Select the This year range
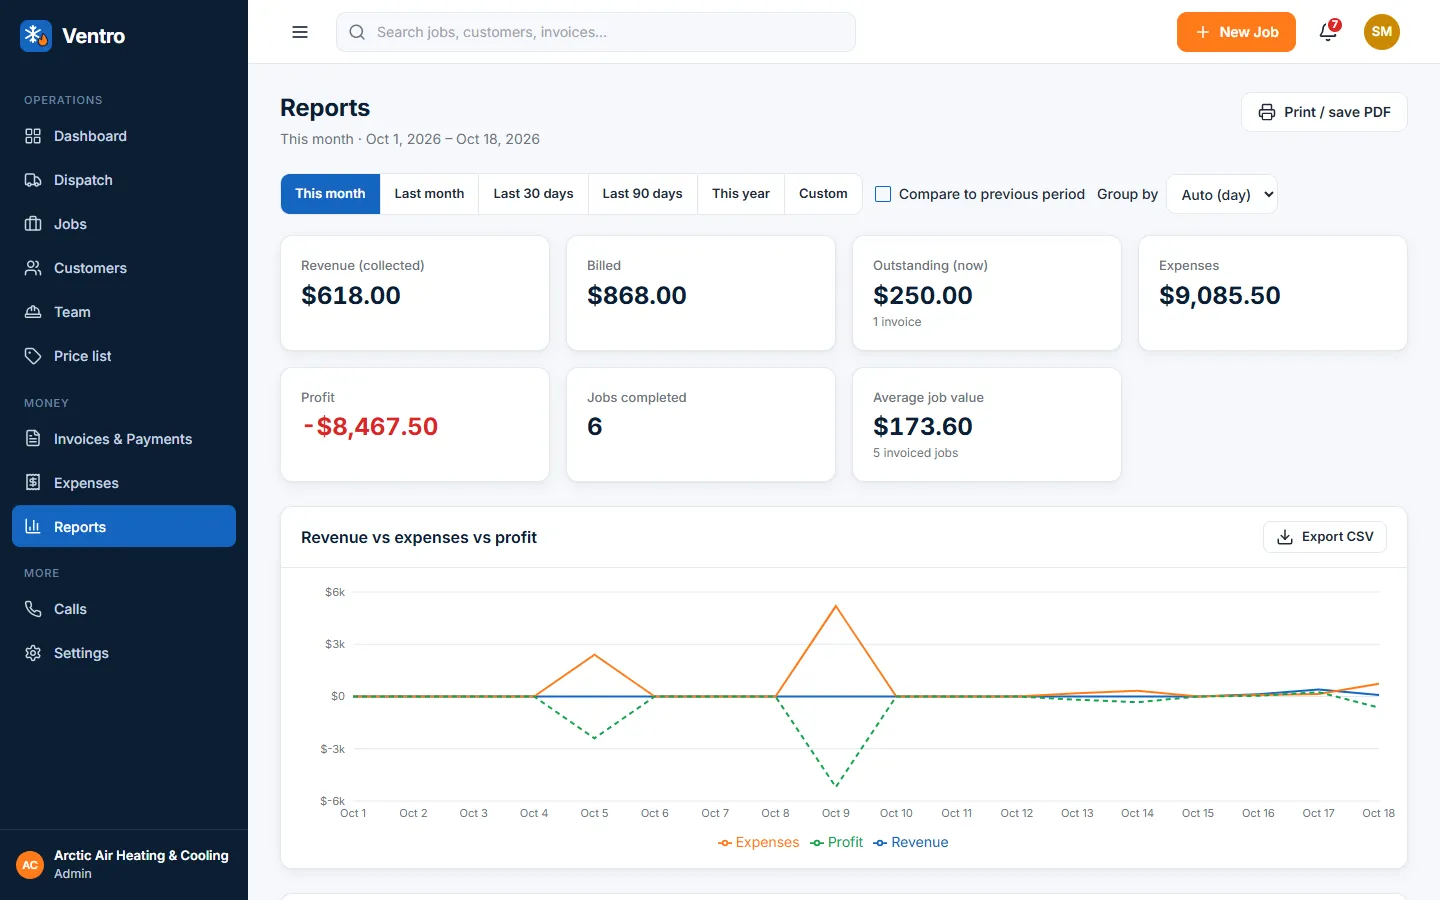The height and width of the screenshot is (900, 1440). click(x=741, y=194)
